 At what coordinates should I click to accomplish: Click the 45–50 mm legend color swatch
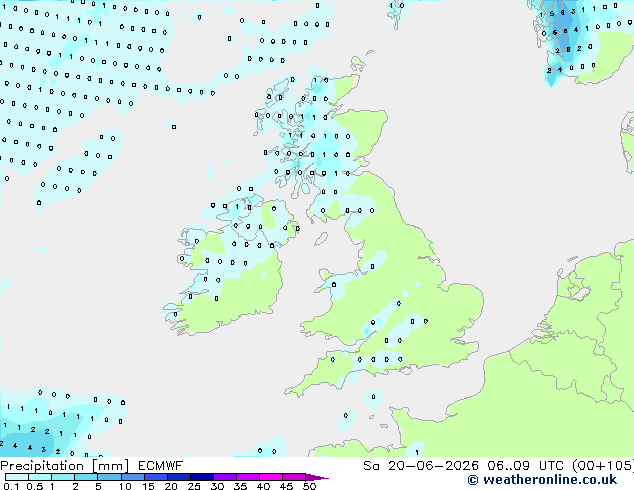coord(294,477)
